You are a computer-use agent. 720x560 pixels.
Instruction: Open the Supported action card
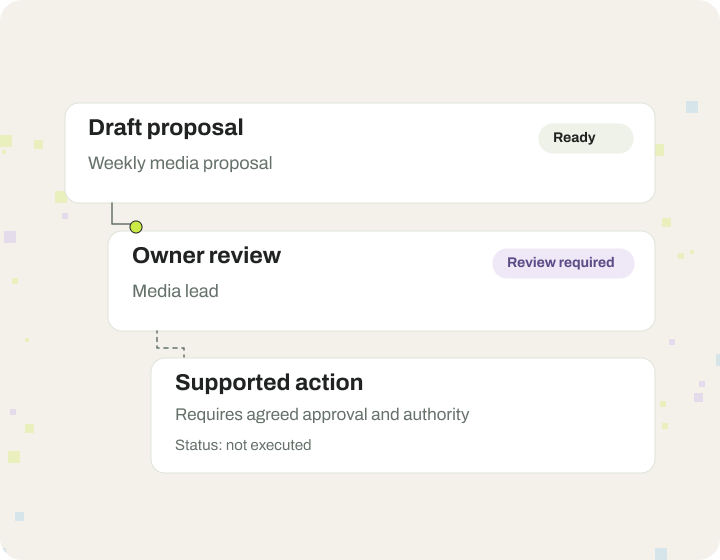[x=403, y=415]
